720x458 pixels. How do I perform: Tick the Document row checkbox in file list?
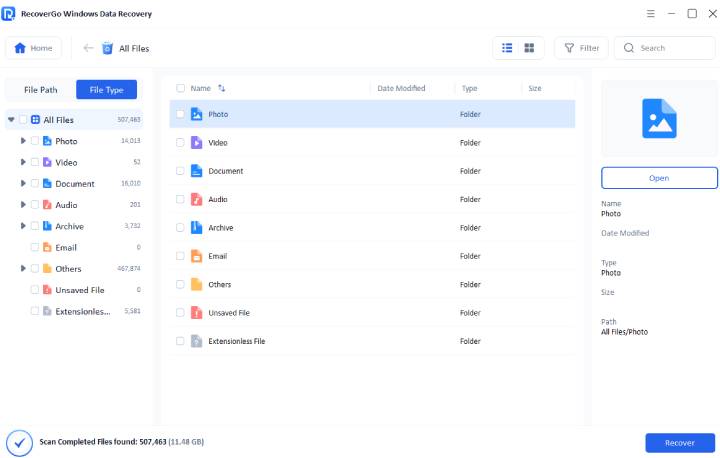pyautogui.click(x=180, y=171)
